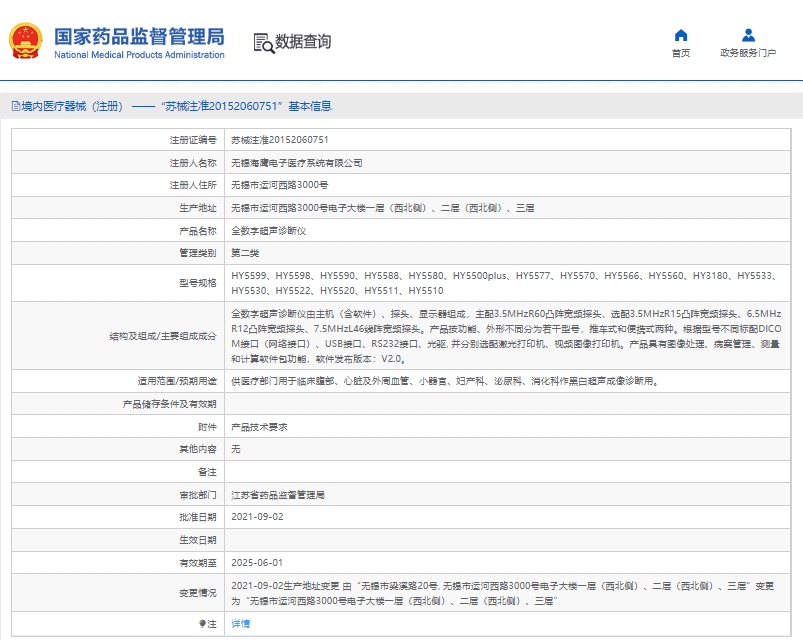Select the 其他内容 row label
The image size is (803, 640).
pos(198,449)
